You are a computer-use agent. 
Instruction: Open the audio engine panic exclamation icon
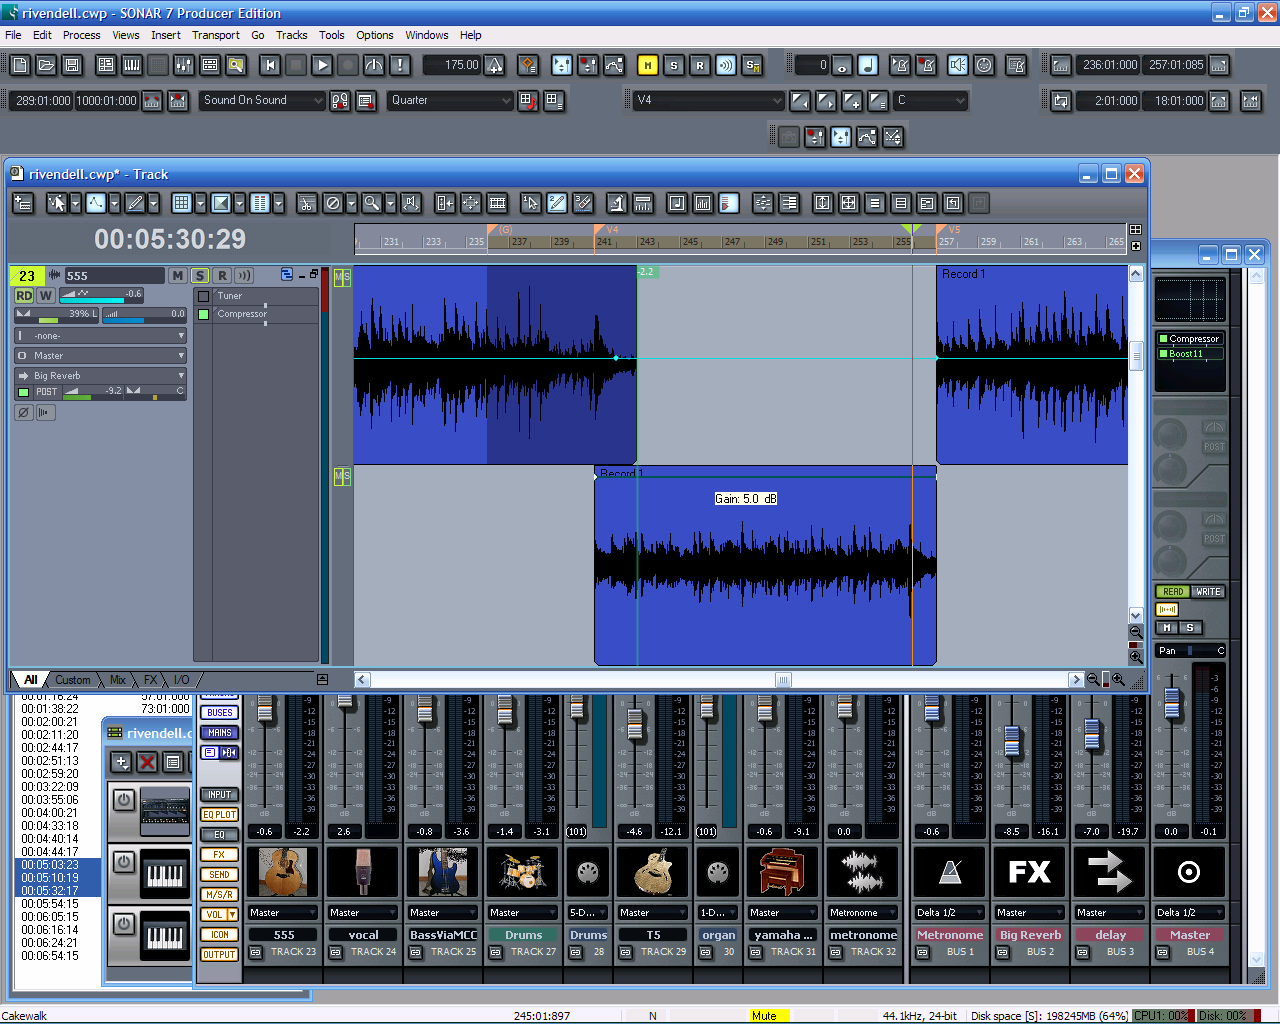400,65
